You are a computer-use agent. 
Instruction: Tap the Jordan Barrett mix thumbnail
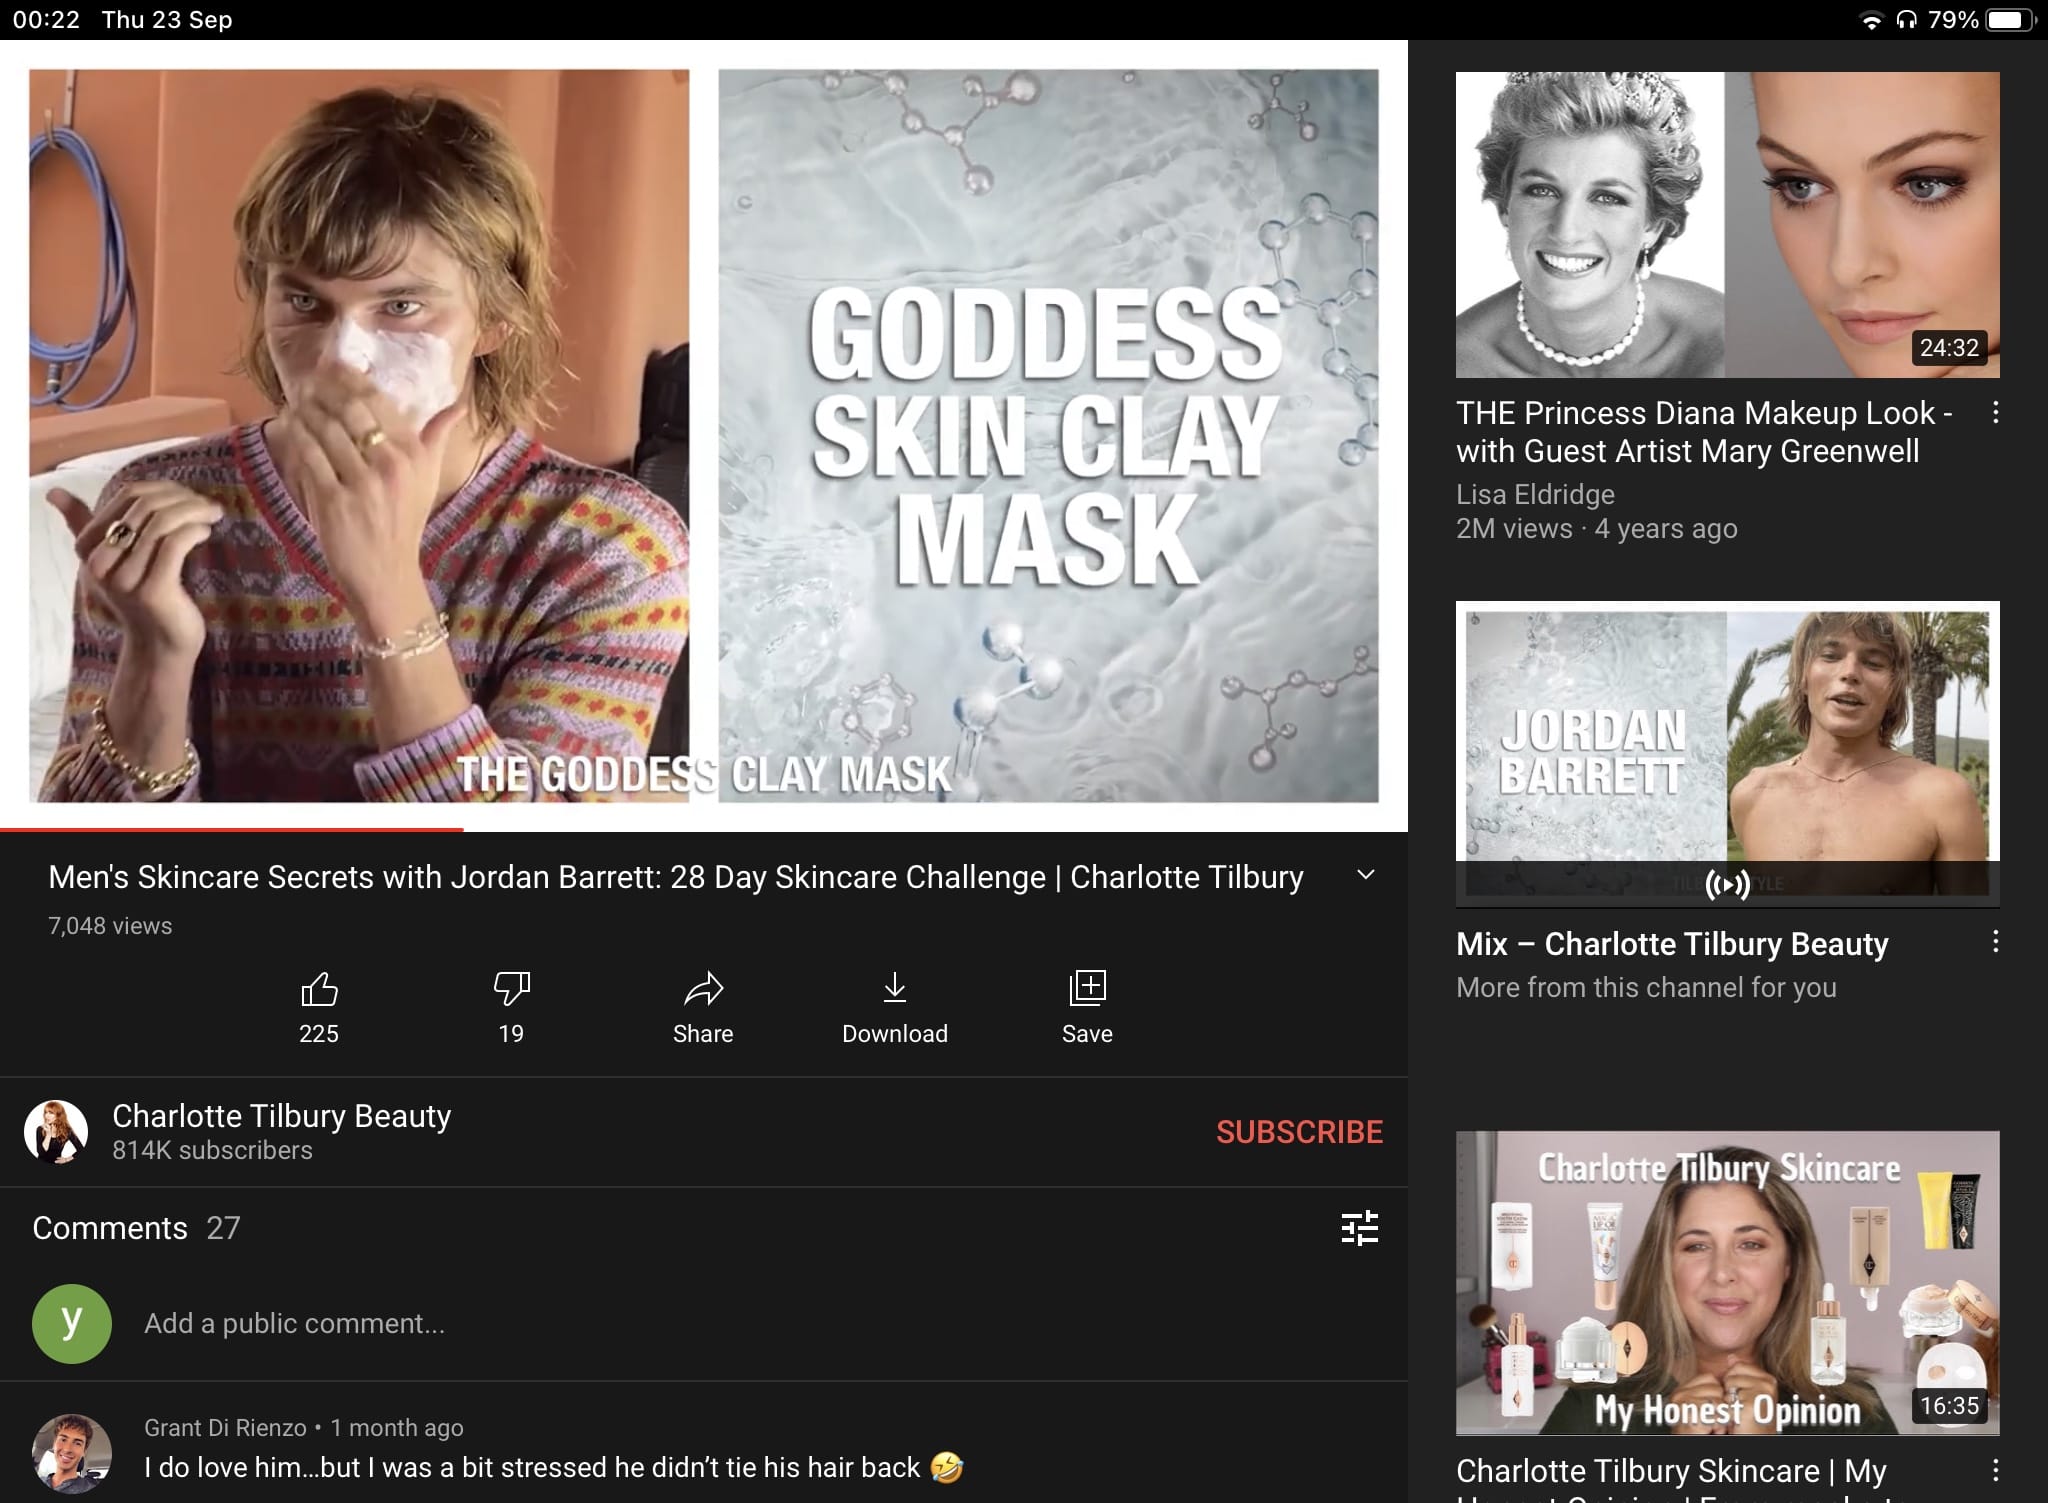point(1728,754)
